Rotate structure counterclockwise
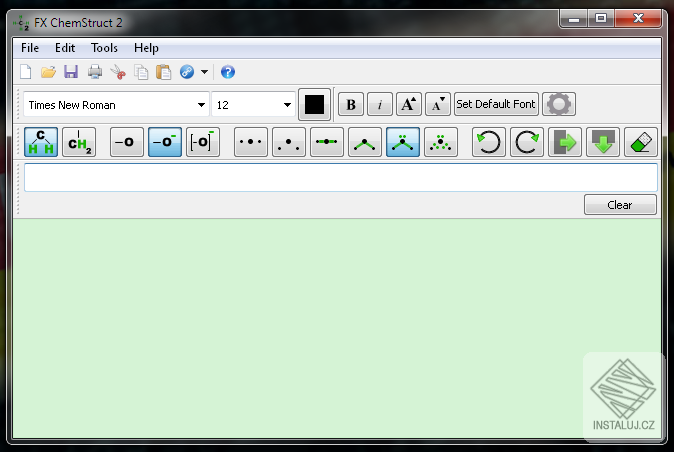Image resolution: width=674 pixels, height=452 pixels. [489, 142]
